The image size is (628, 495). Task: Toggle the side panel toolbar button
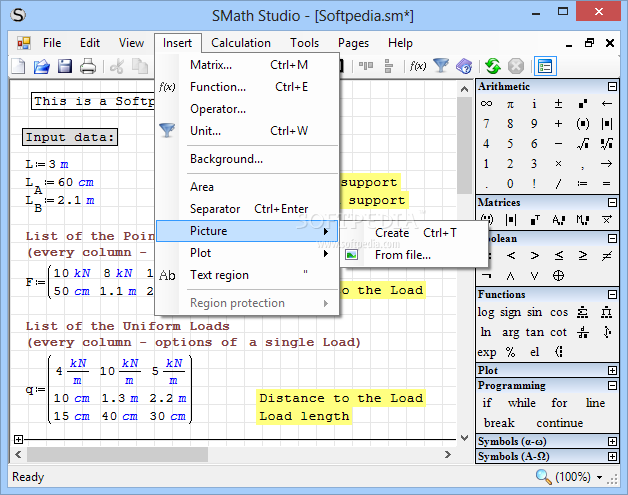tap(545, 66)
